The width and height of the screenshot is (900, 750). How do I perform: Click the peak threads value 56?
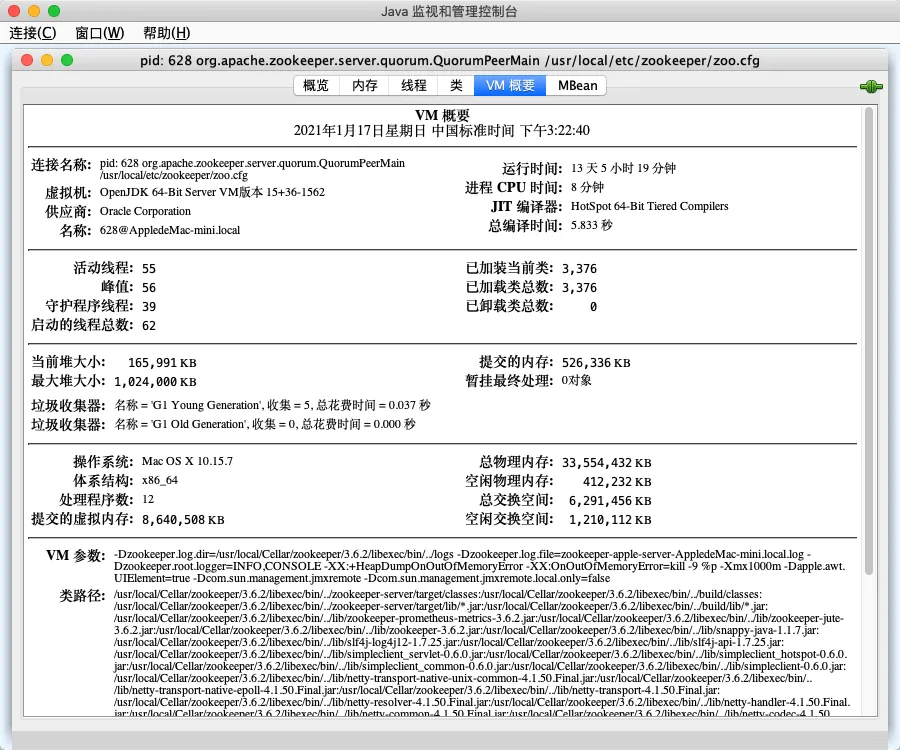coord(149,287)
